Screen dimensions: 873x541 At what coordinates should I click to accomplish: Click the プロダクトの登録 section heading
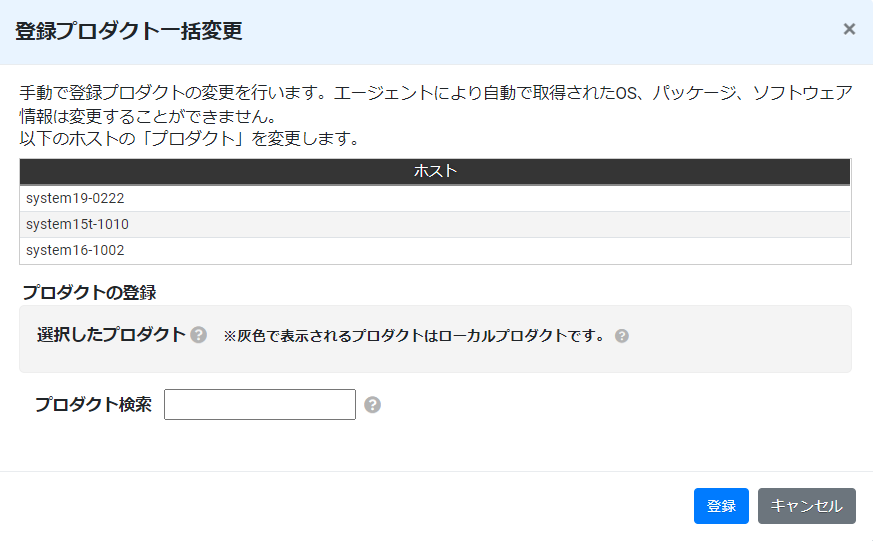point(89,292)
